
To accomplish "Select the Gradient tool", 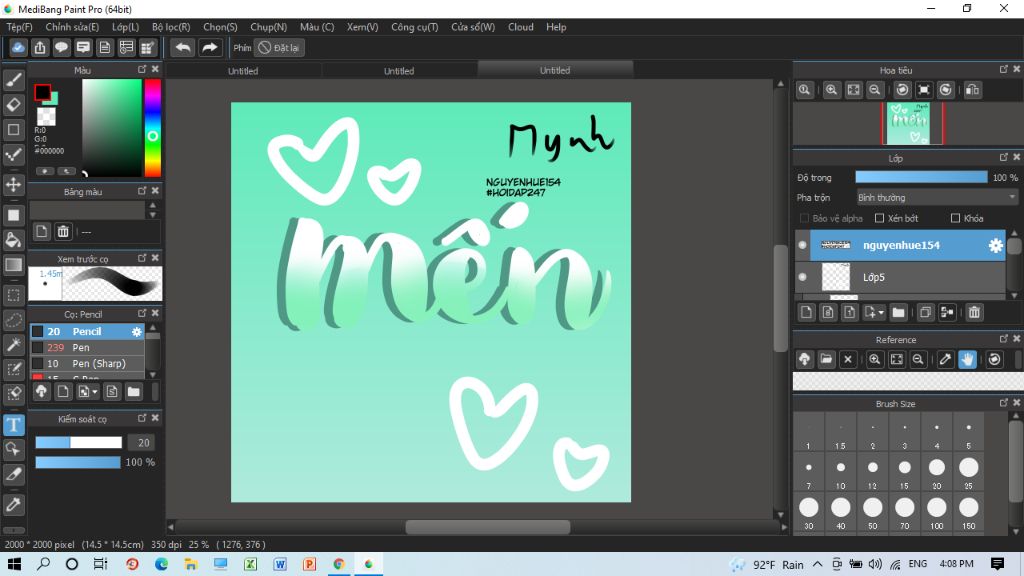I will (x=14, y=264).
